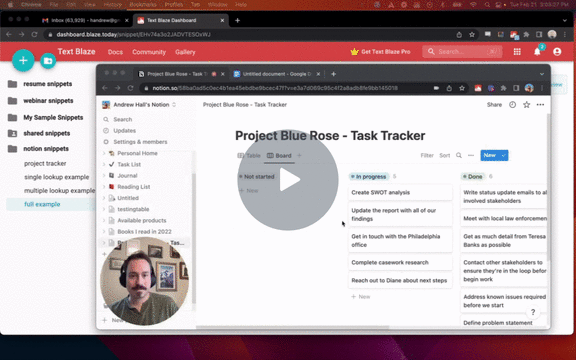Screen dimensions: 576x360
Task: Click the Text Blaze search field
Action: tap(462, 52)
